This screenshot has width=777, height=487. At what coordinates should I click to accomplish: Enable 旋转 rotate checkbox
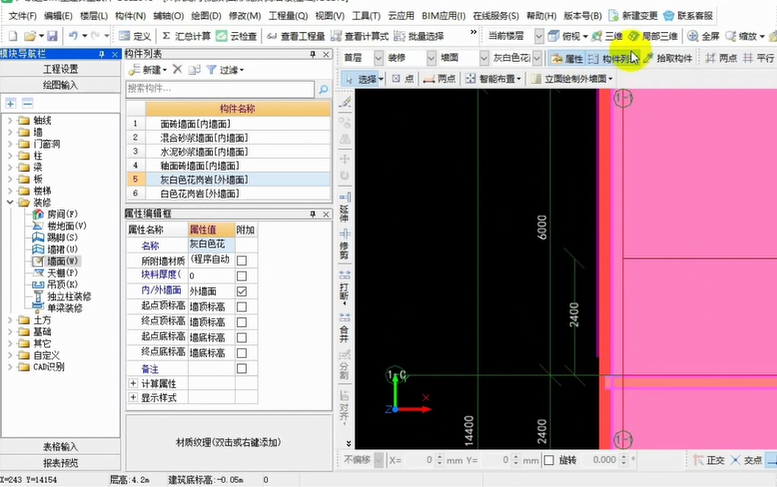pyautogui.click(x=548, y=460)
